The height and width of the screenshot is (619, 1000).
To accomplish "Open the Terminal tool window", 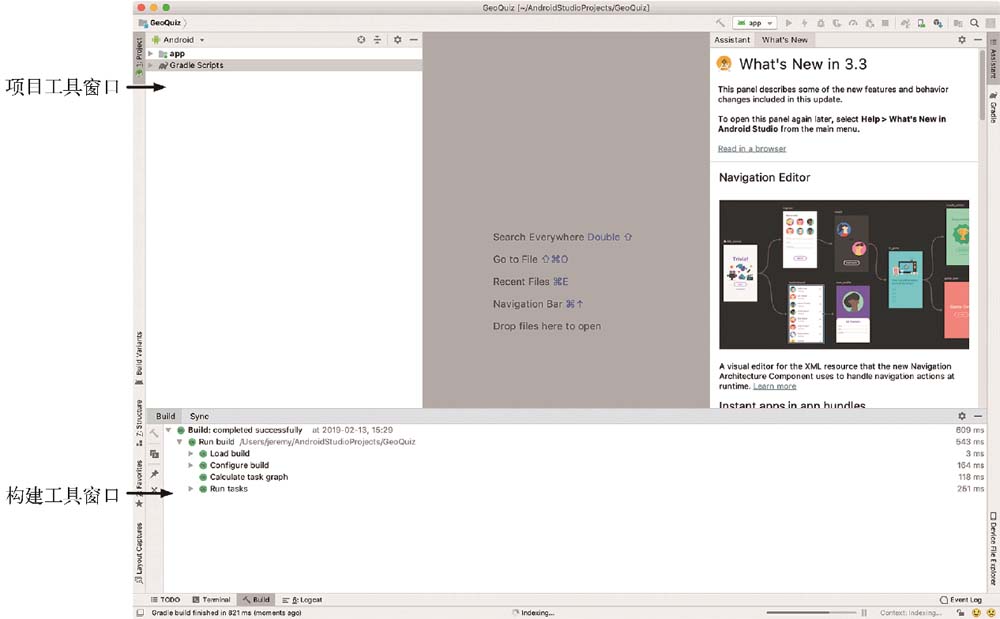I will [212, 600].
